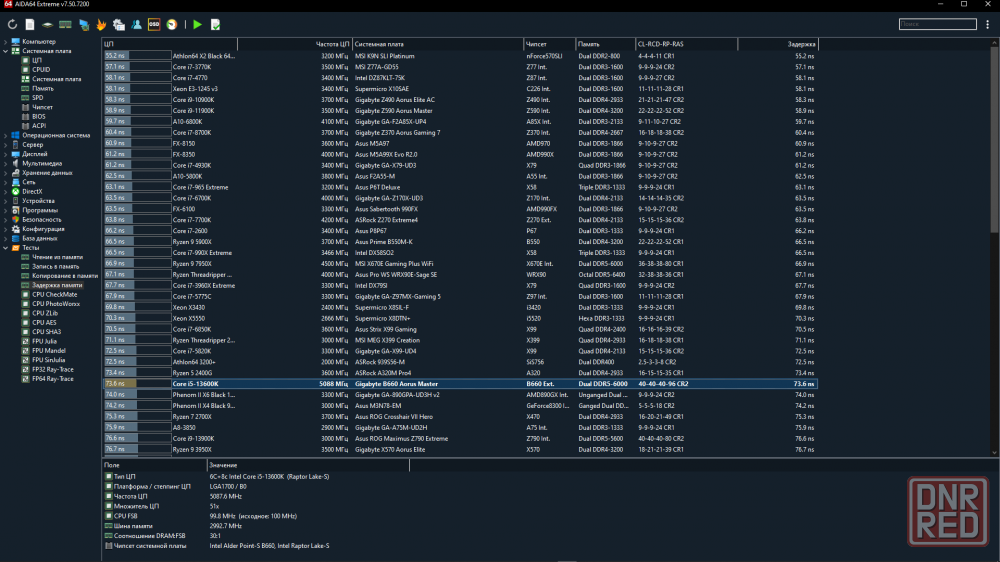
Task: Open the CPU PhotoWorxx benchmark
Action: click(x=56, y=304)
